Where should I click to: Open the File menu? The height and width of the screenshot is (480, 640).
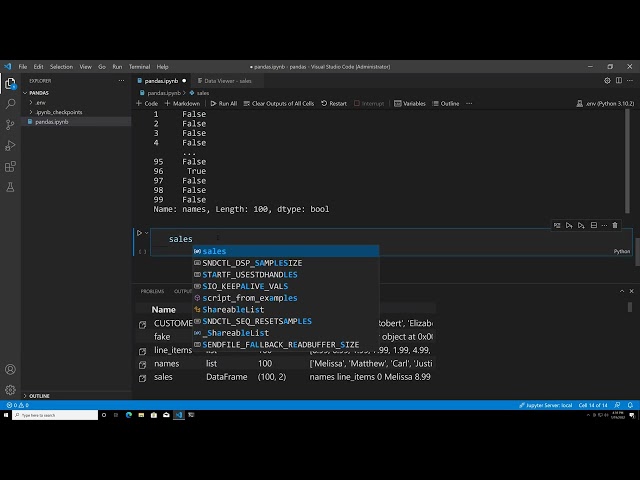(x=23, y=67)
